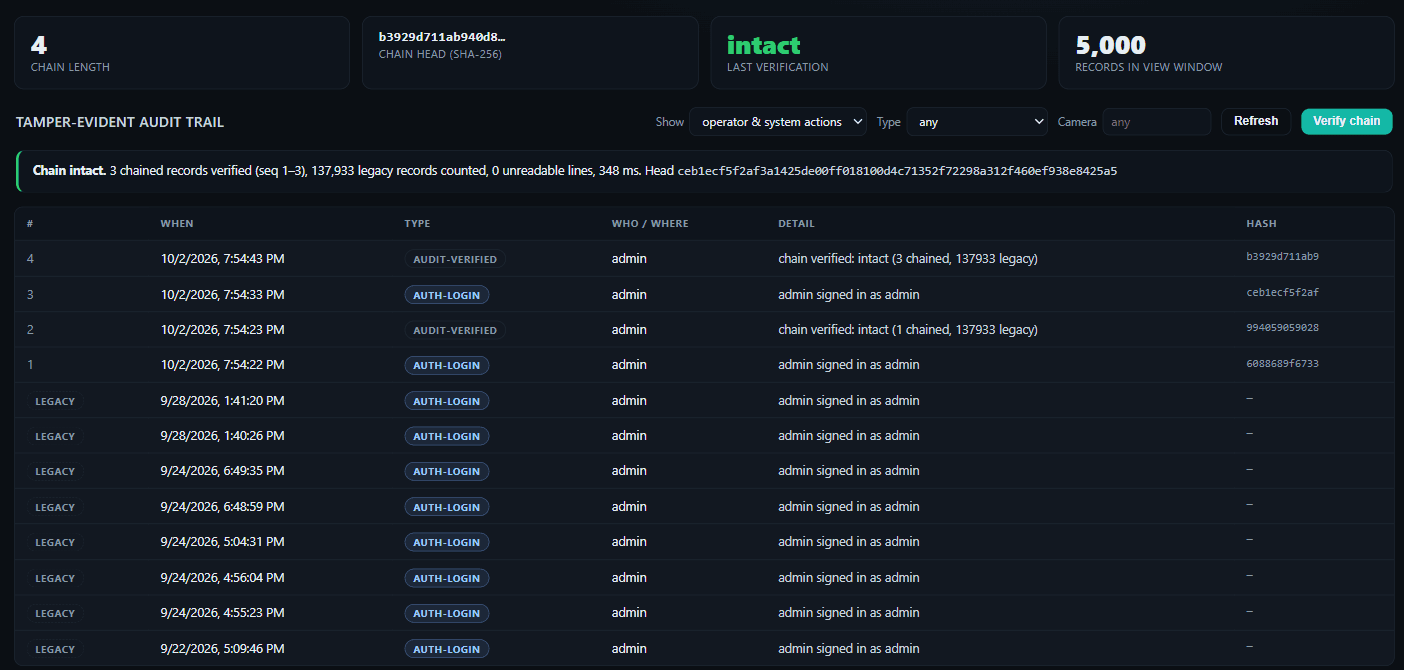
Task: Click timestamp 10/2/2026, 7:54:22 PM
Action: coord(222,365)
